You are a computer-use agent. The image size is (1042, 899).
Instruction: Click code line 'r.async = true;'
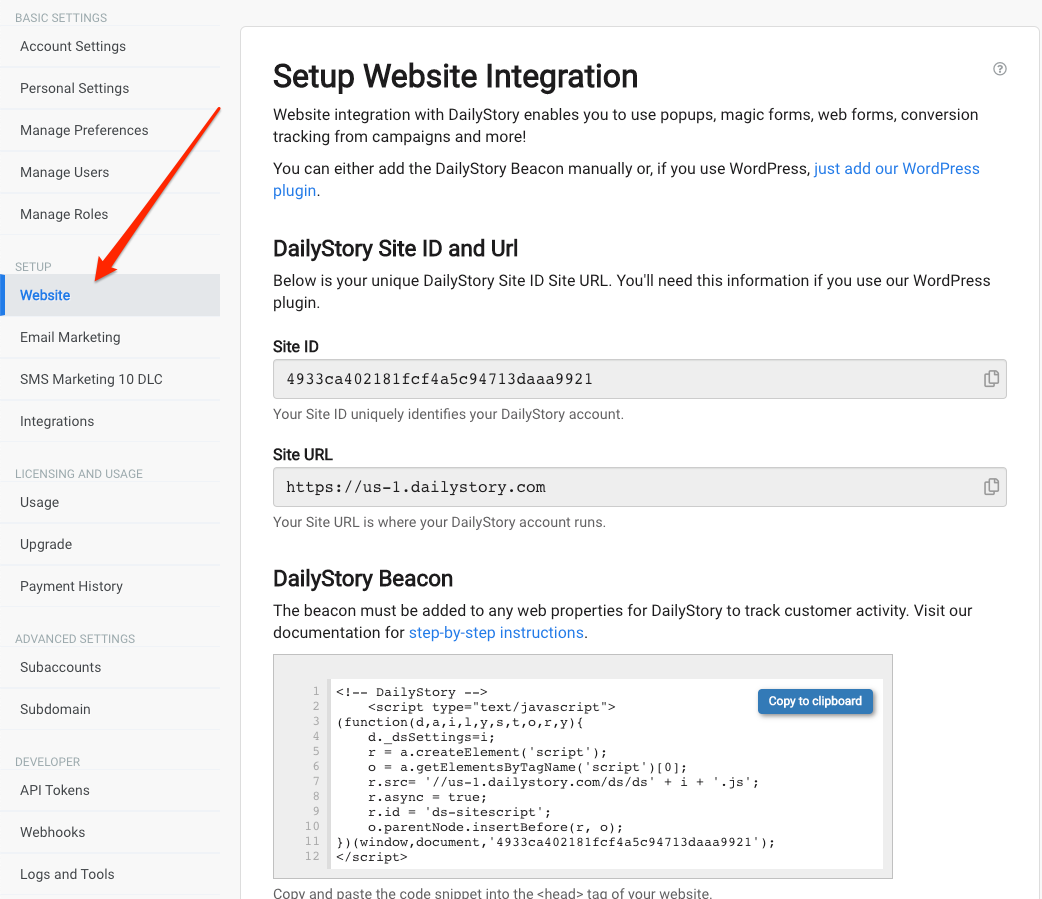(x=427, y=797)
